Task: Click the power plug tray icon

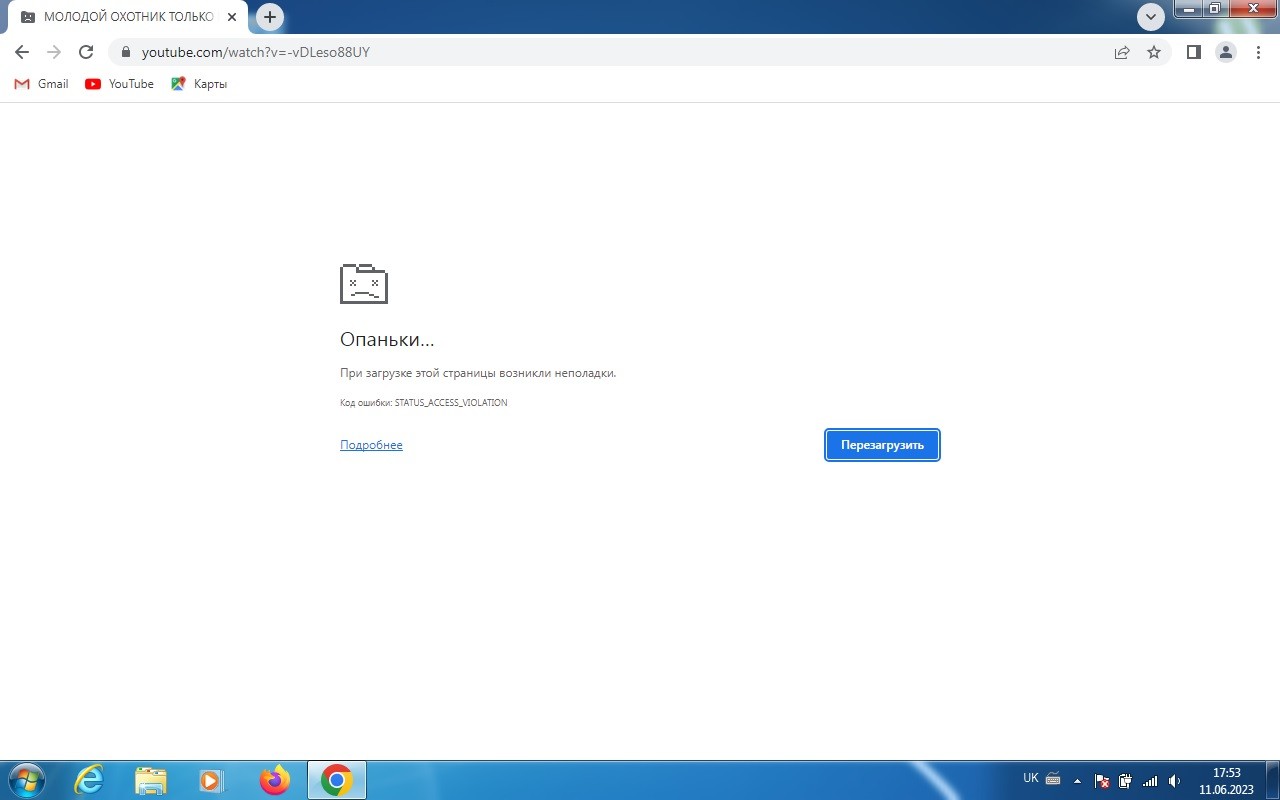Action: 1126,781
